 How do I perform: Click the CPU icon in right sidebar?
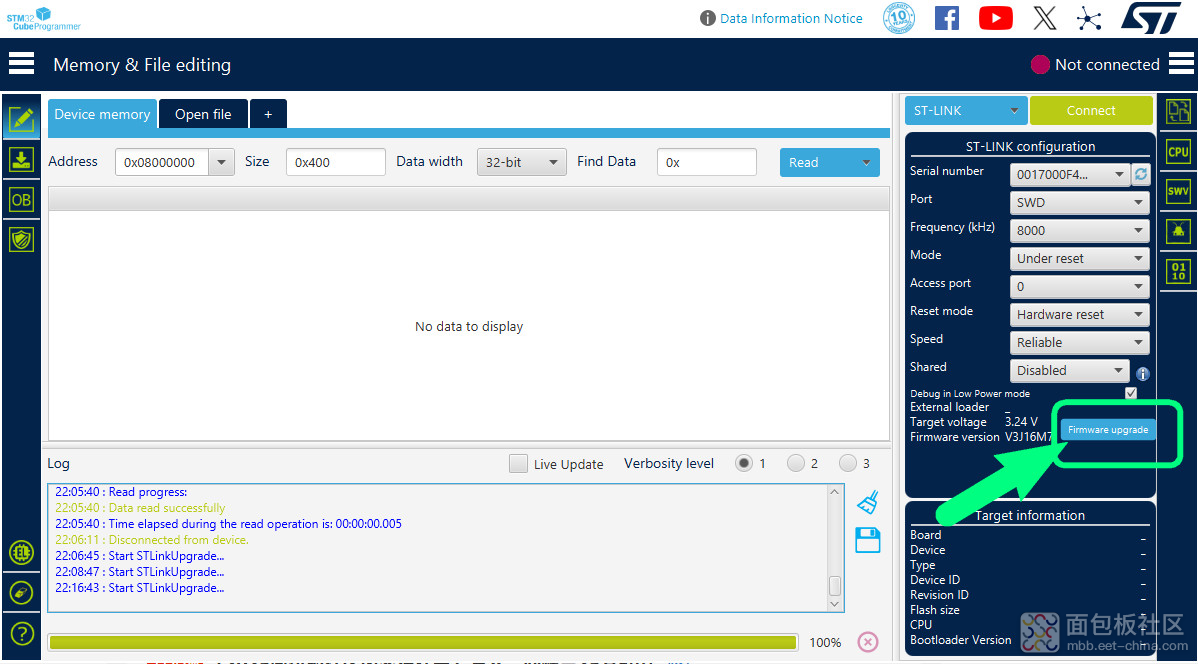[x=1178, y=152]
